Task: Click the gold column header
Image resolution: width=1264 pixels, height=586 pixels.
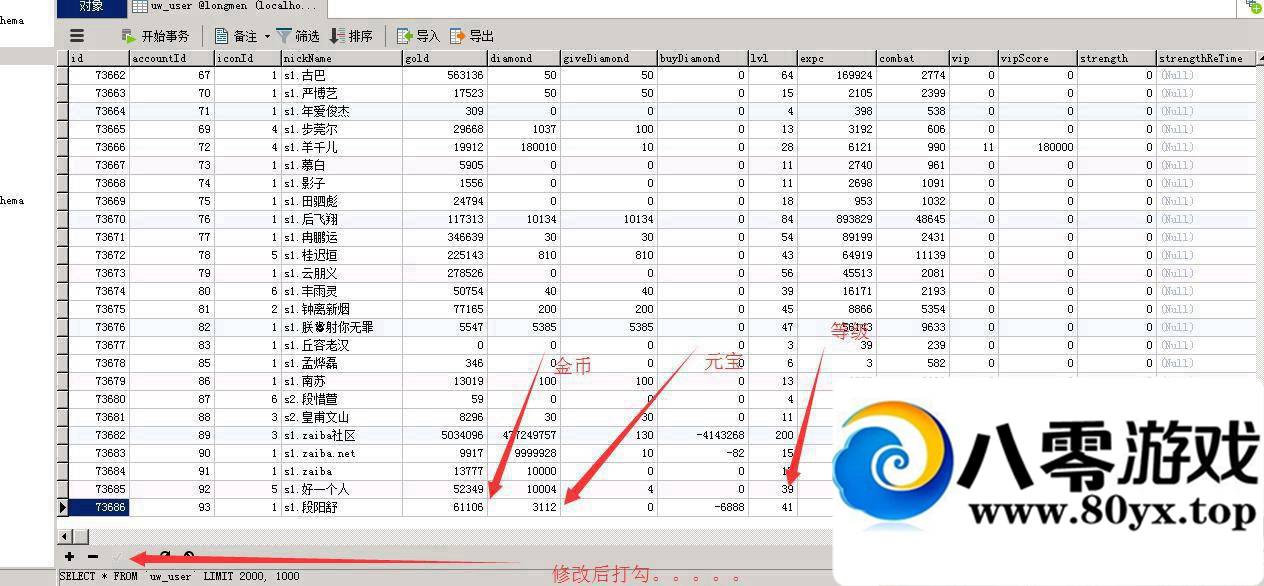Action: [x=443, y=58]
